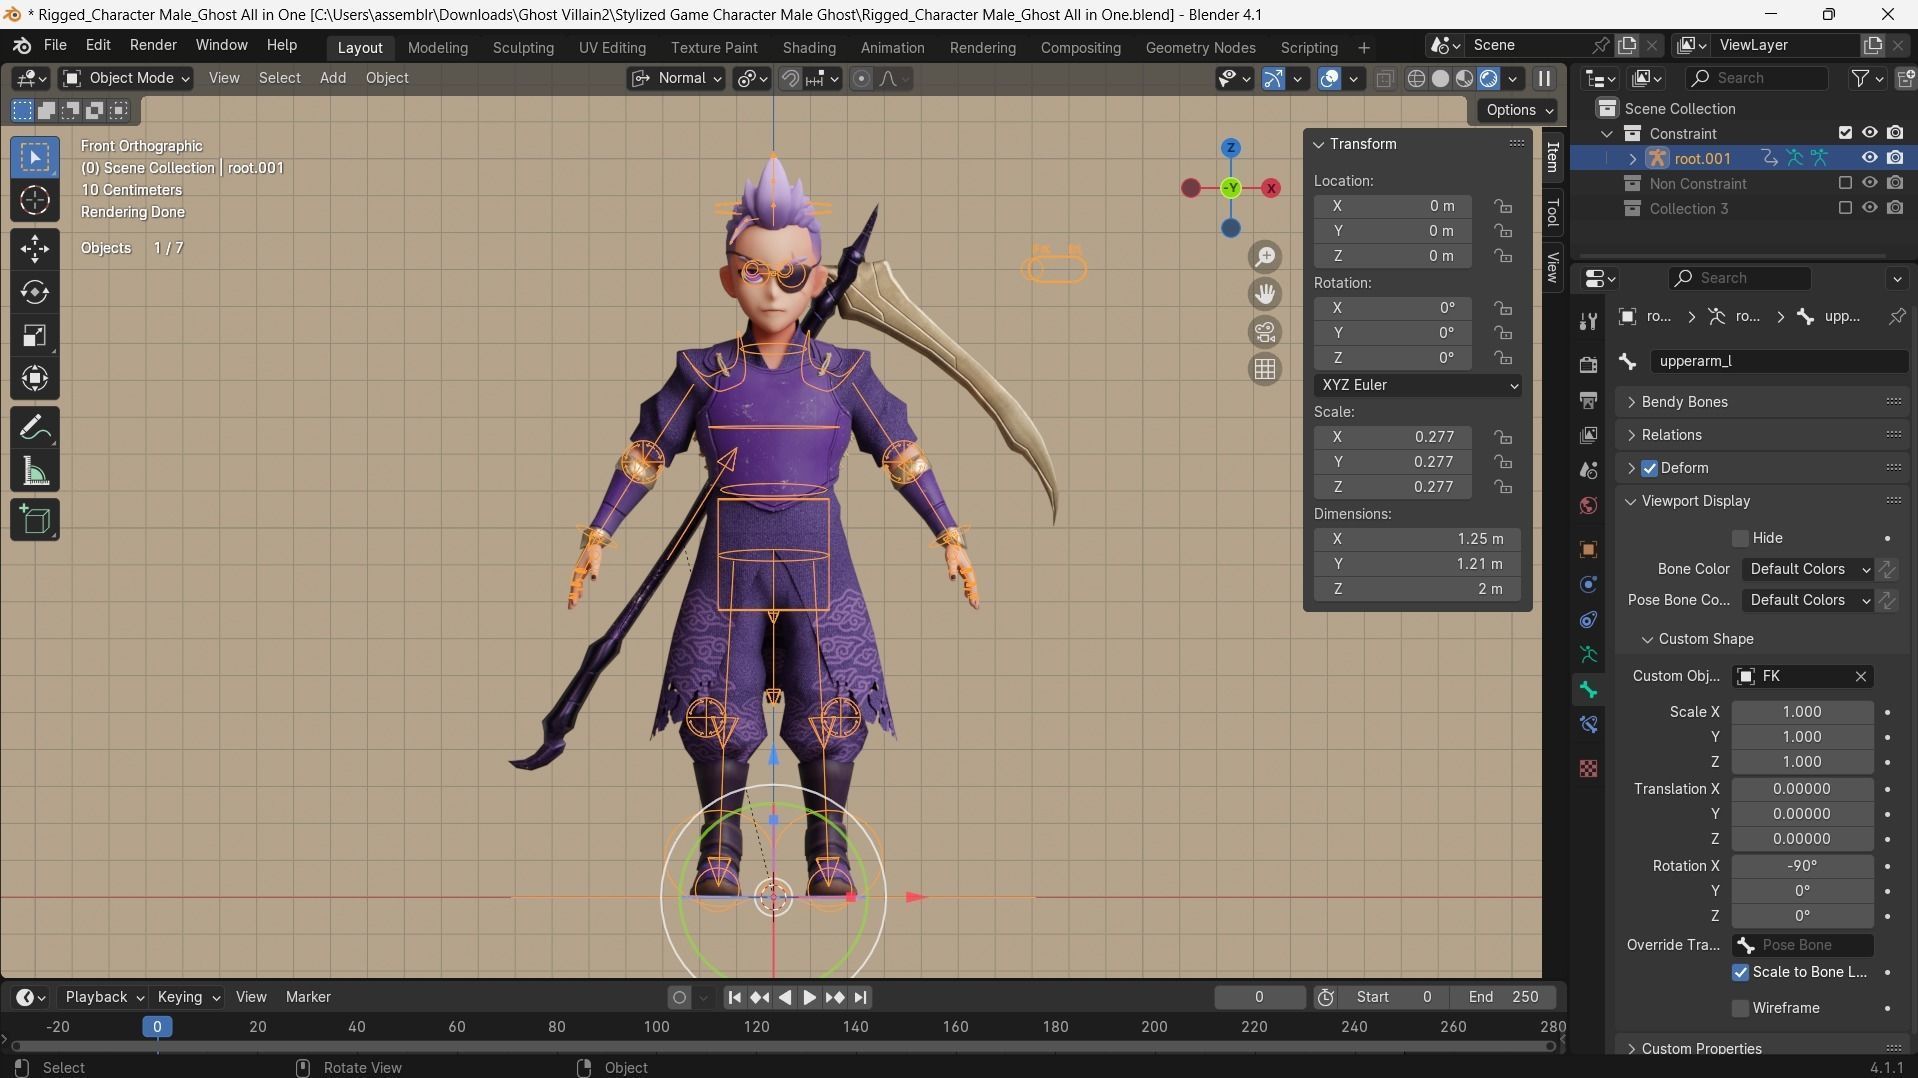Click the Object Scale X value field
Screen dimensions: 1918x1078
click(x=1393, y=437)
